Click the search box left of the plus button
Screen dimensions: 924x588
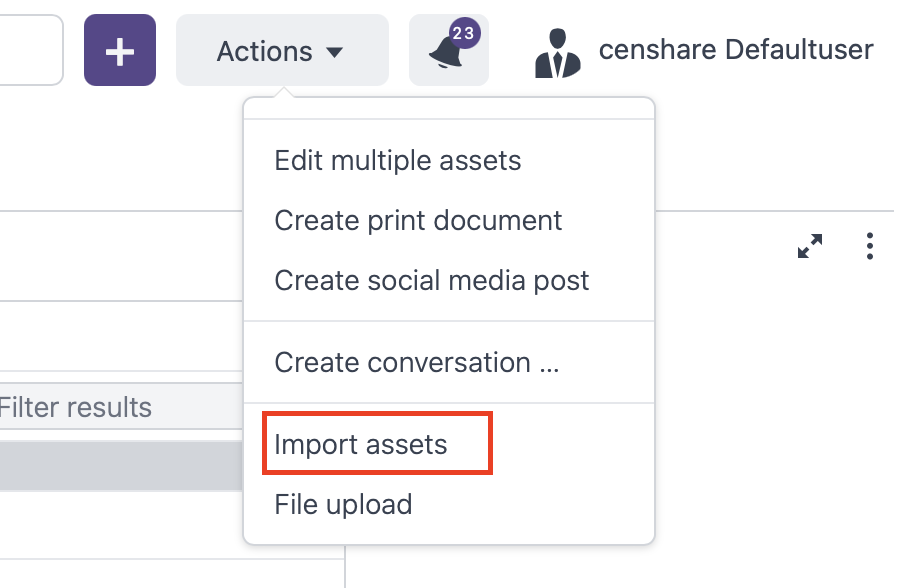click(x=30, y=51)
